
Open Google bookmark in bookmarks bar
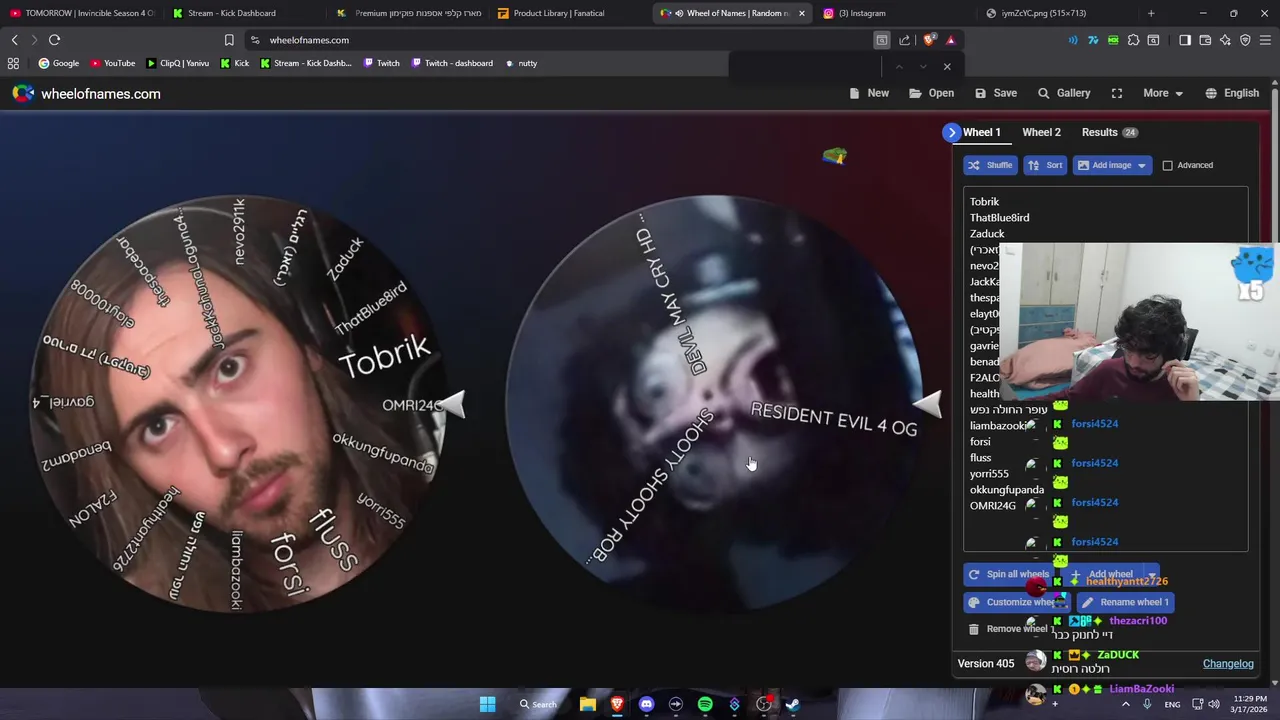(59, 63)
